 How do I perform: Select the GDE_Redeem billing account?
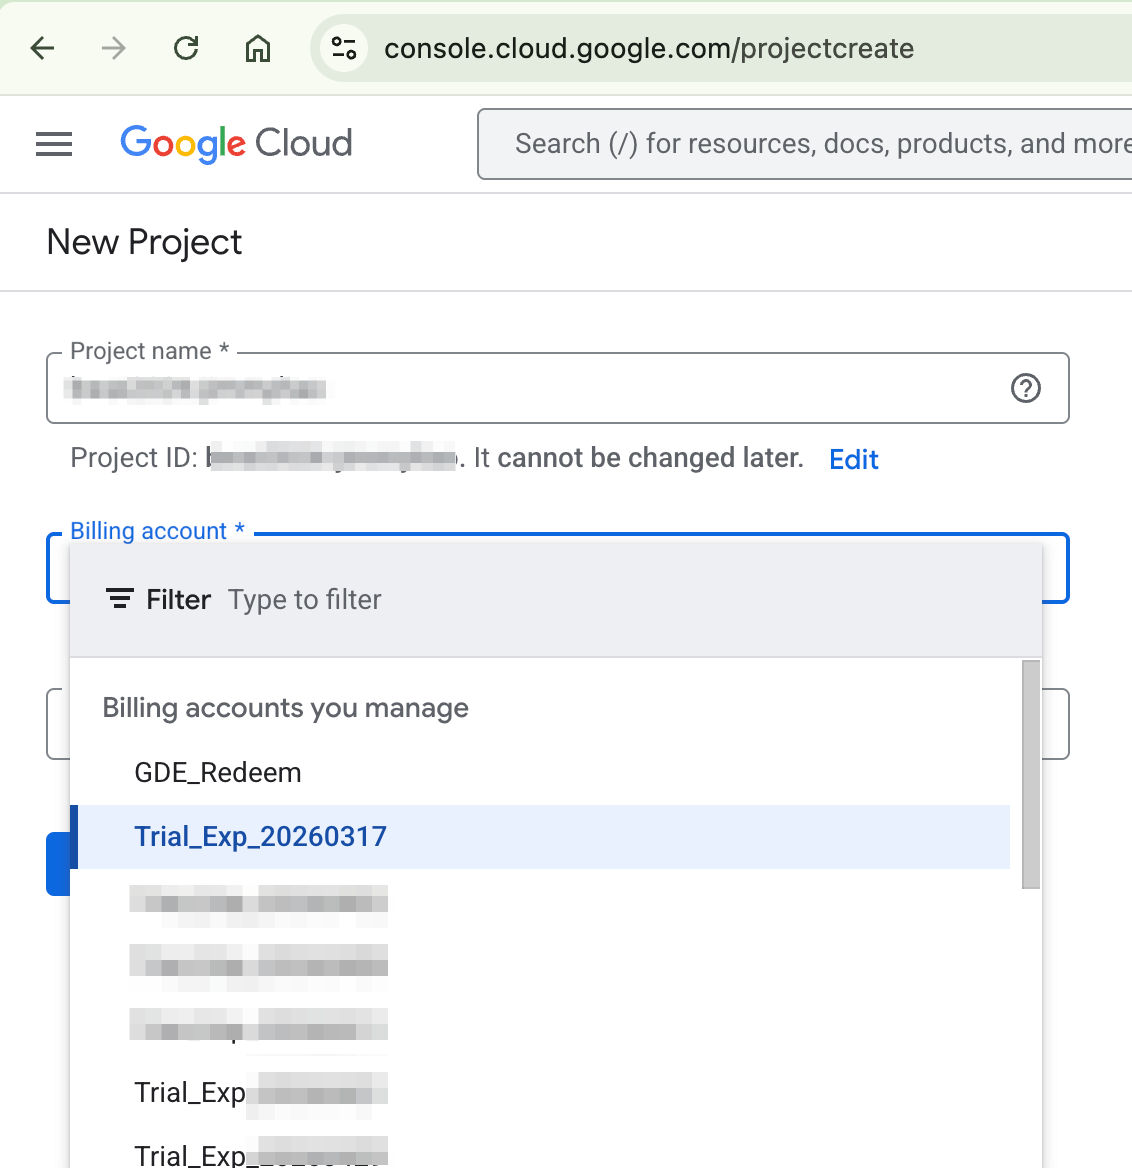[540, 772]
